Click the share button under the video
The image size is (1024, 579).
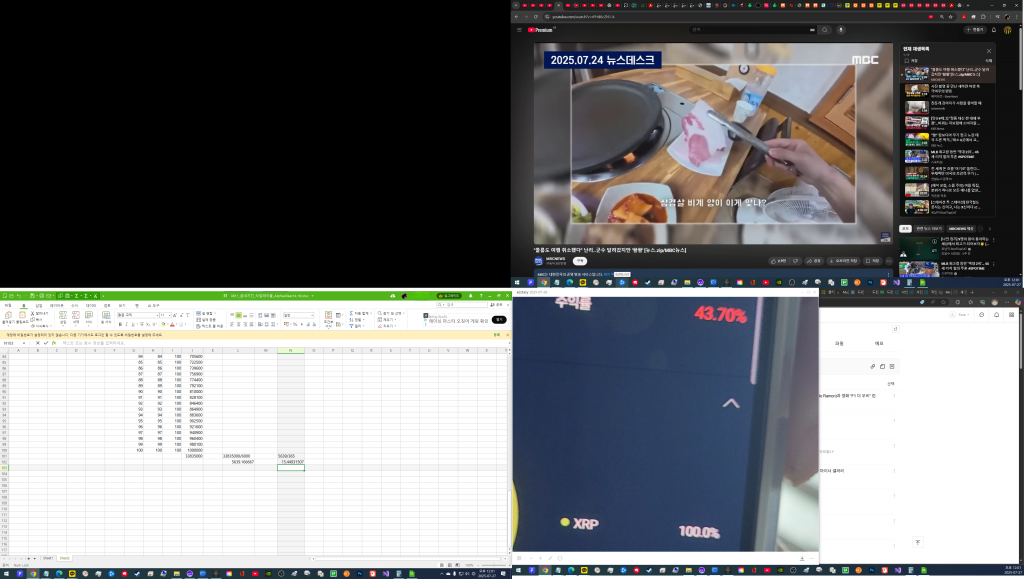(816, 261)
